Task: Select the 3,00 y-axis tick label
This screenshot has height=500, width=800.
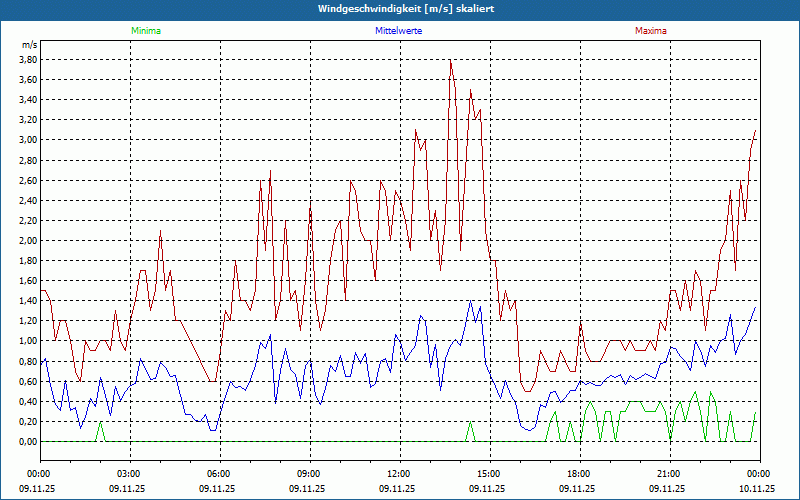Action: [x=28, y=140]
